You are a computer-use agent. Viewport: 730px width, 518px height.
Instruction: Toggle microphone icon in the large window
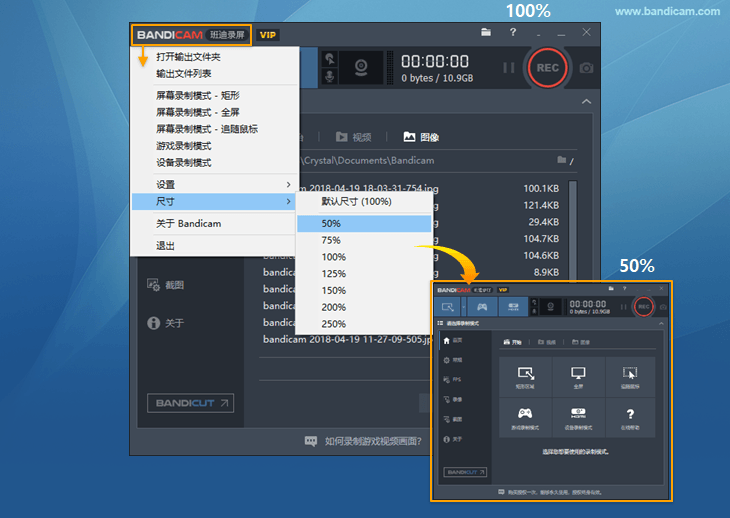[x=330, y=76]
